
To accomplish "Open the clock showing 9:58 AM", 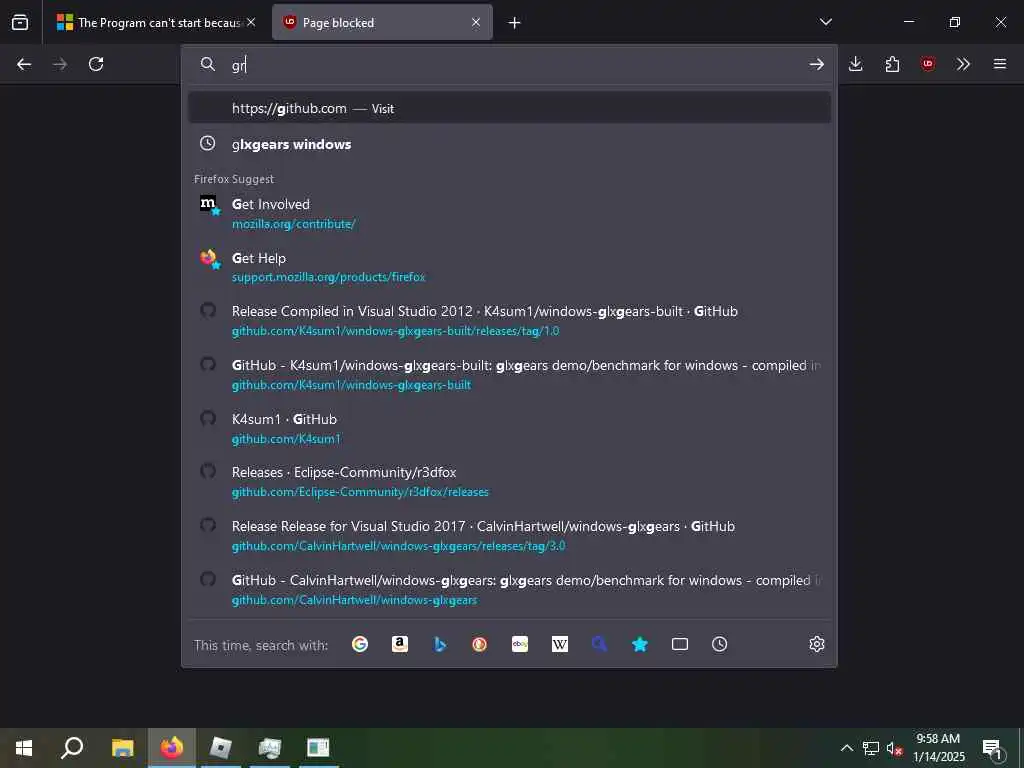I will pos(938,748).
